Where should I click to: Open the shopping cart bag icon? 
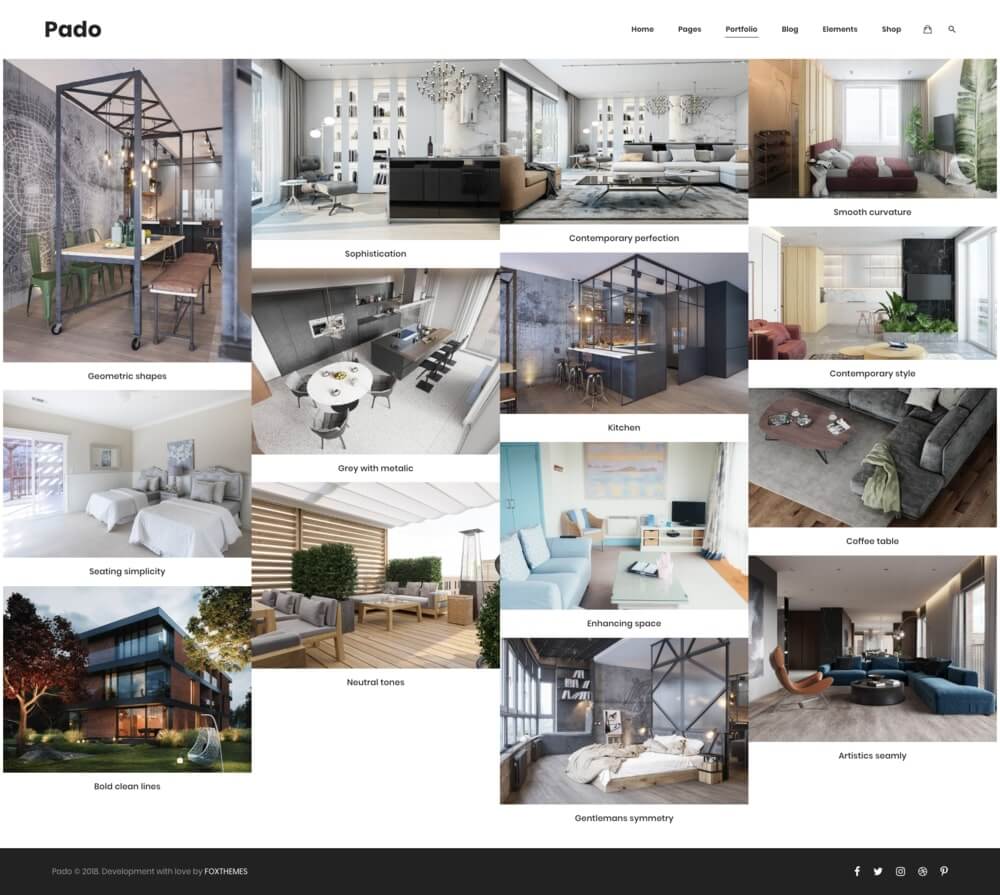tap(928, 29)
